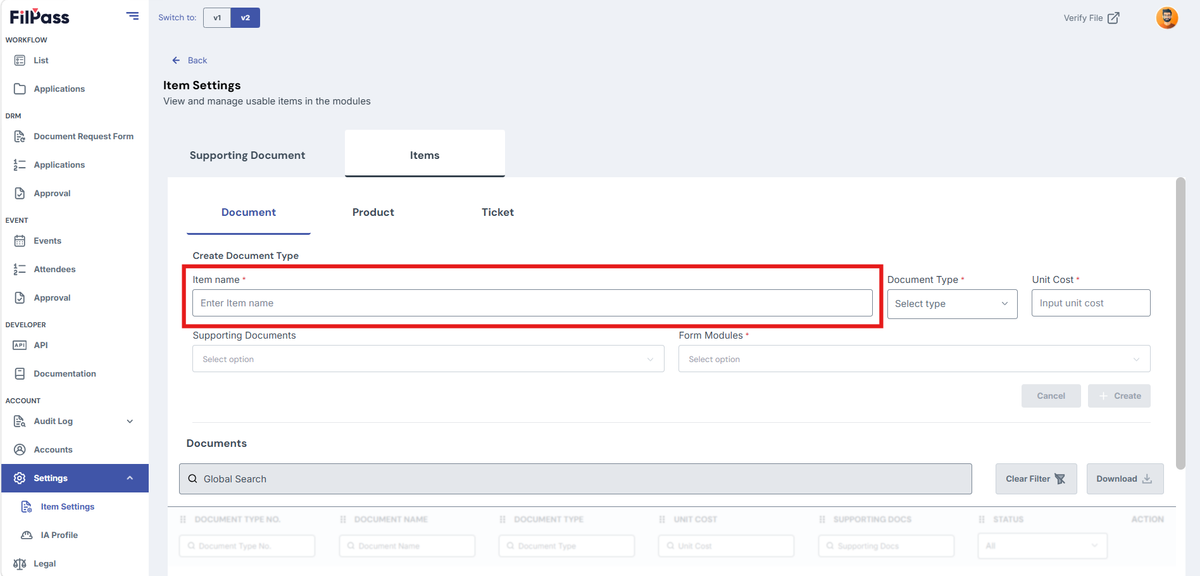
Task: Click the FilPass logo
Action: tap(38, 17)
